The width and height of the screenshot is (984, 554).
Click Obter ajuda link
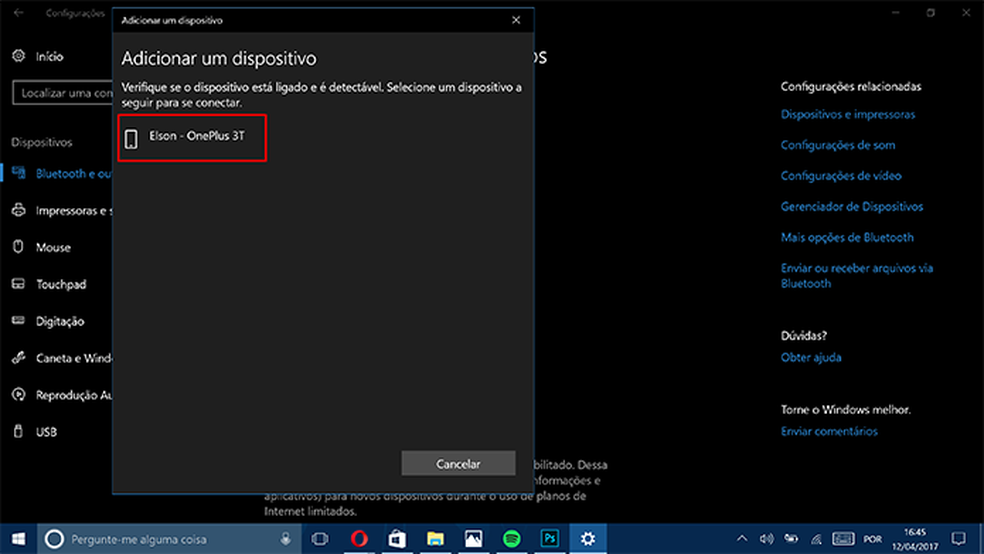pyautogui.click(x=811, y=358)
